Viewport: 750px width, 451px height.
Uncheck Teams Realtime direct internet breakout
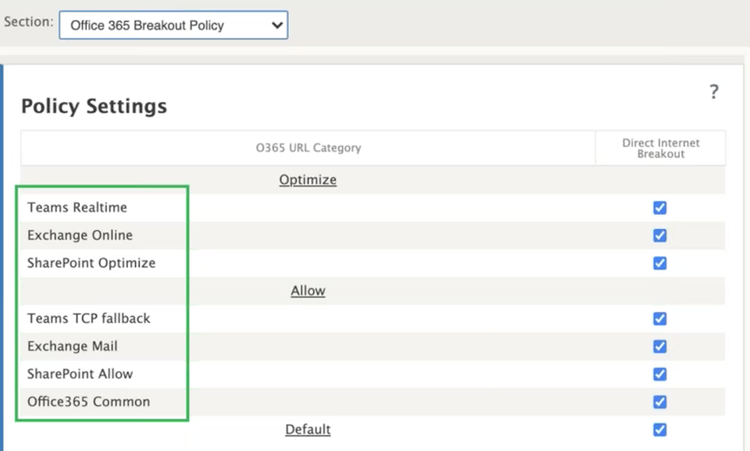pyautogui.click(x=660, y=208)
